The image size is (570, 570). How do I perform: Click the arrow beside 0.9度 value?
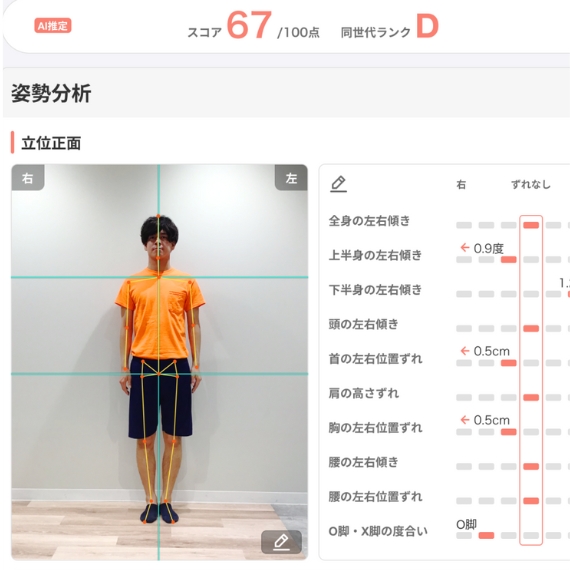pyautogui.click(x=465, y=248)
